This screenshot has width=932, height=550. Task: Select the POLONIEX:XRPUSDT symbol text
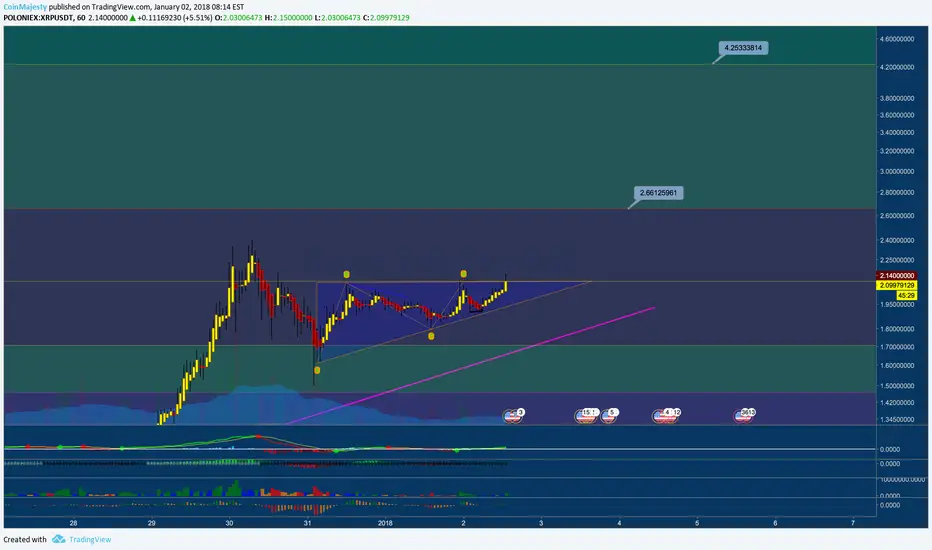[38, 18]
